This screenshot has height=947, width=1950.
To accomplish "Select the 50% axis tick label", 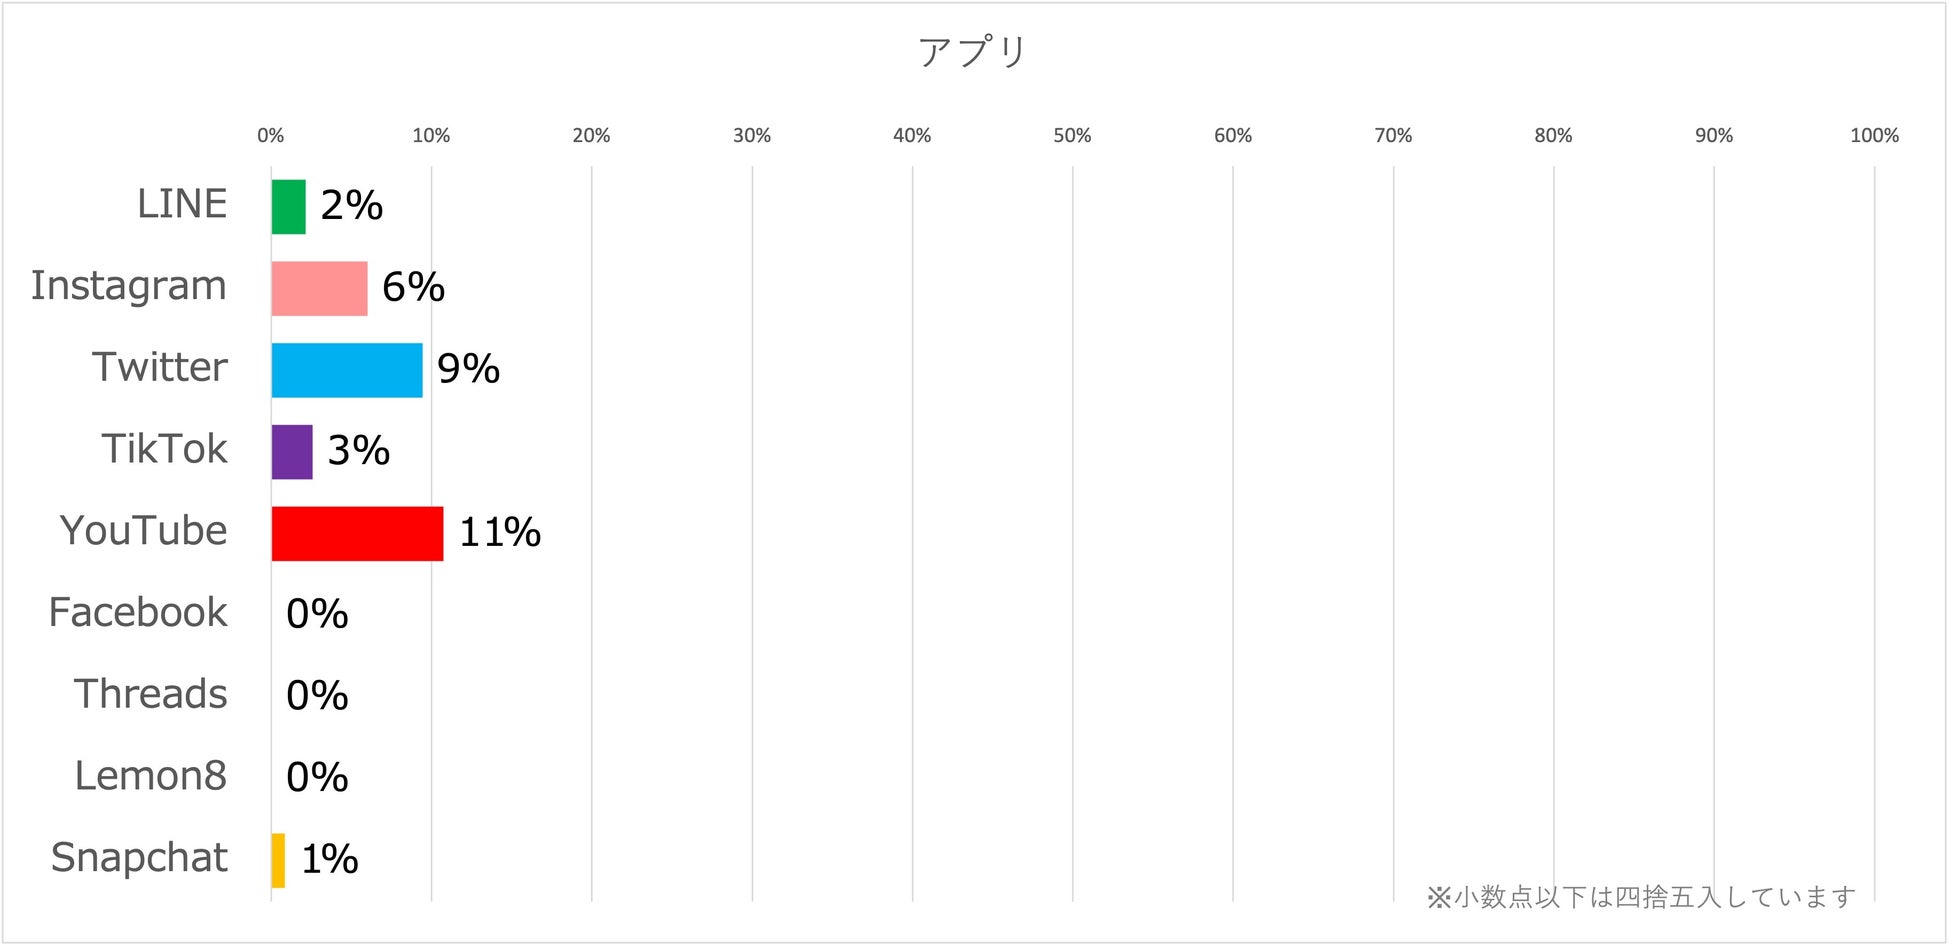I will (x=1072, y=136).
